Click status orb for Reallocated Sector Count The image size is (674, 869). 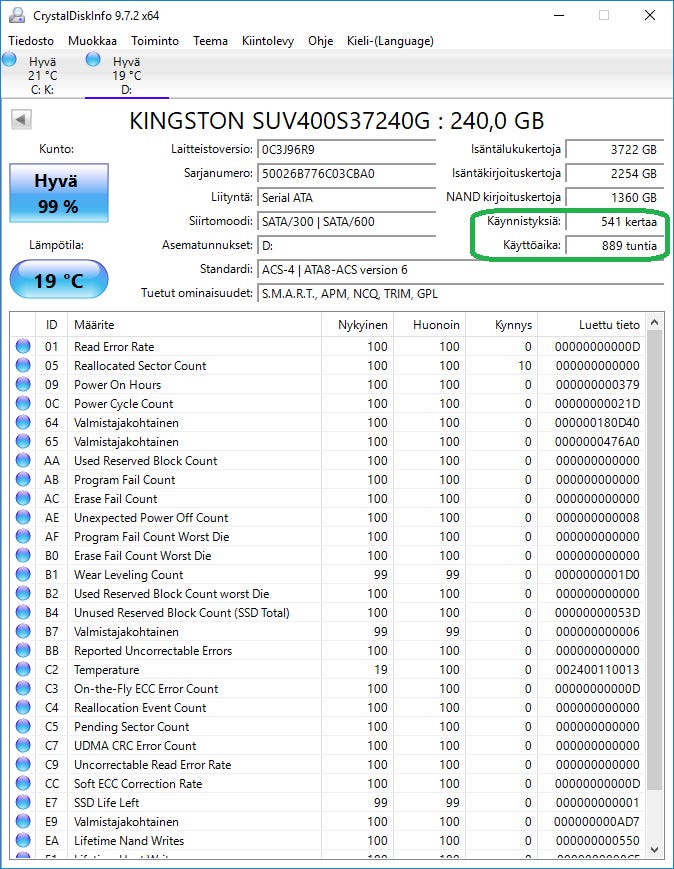pos(23,365)
